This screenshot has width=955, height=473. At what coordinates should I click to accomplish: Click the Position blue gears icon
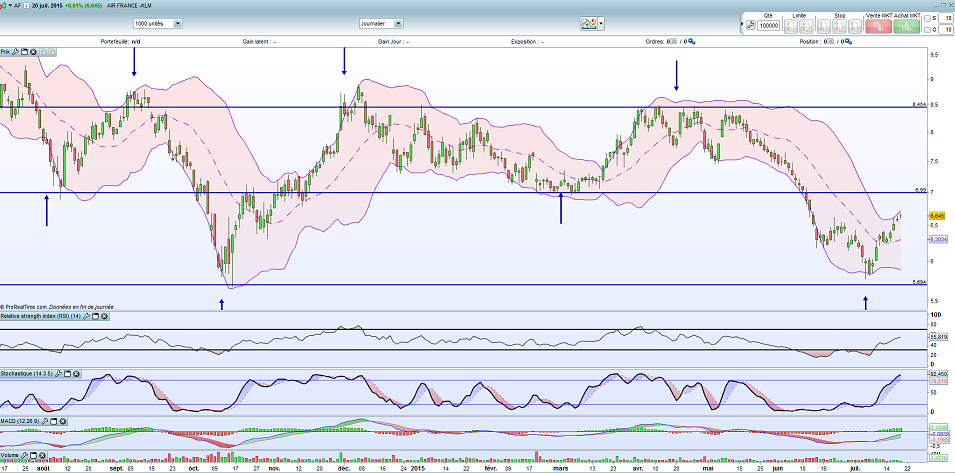[x=848, y=42]
